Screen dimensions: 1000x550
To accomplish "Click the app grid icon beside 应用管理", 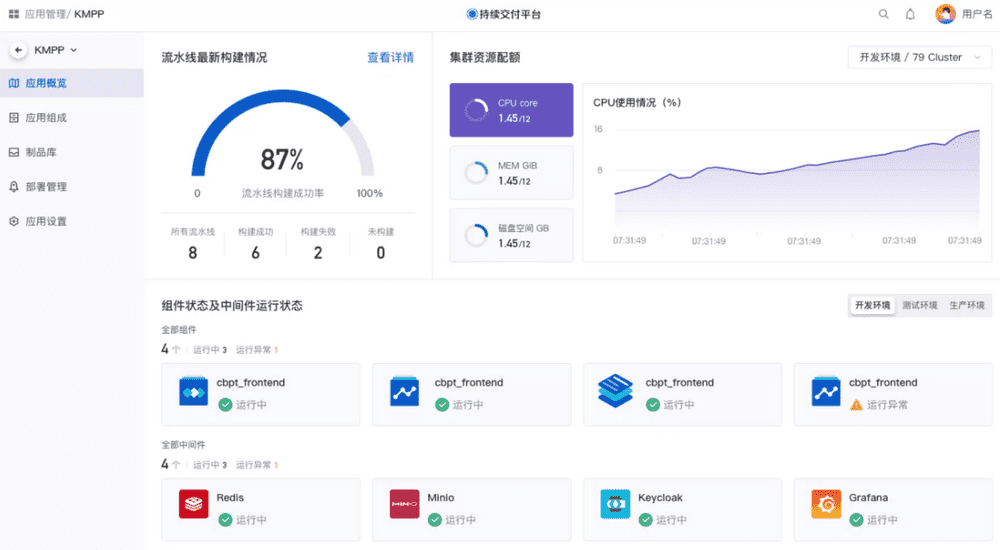I will tap(13, 14).
